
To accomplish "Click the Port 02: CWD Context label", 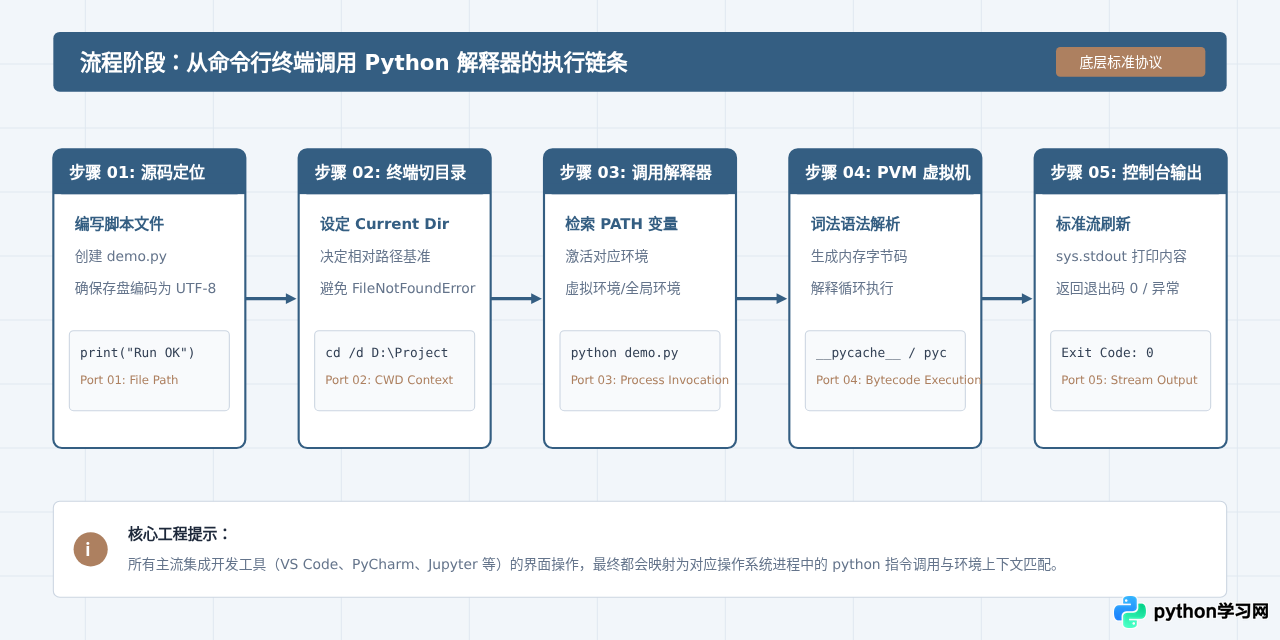I will point(389,380).
